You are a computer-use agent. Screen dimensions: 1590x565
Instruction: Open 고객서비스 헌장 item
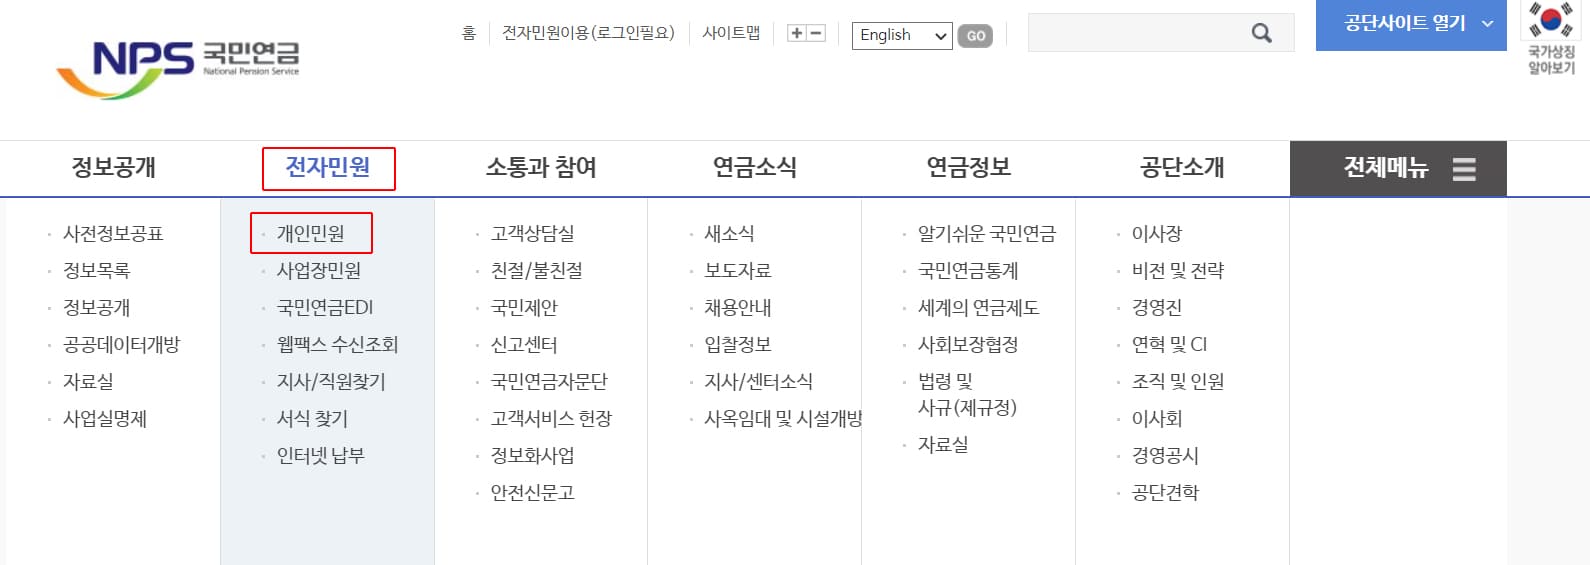pyautogui.click(x=551, y=419)
